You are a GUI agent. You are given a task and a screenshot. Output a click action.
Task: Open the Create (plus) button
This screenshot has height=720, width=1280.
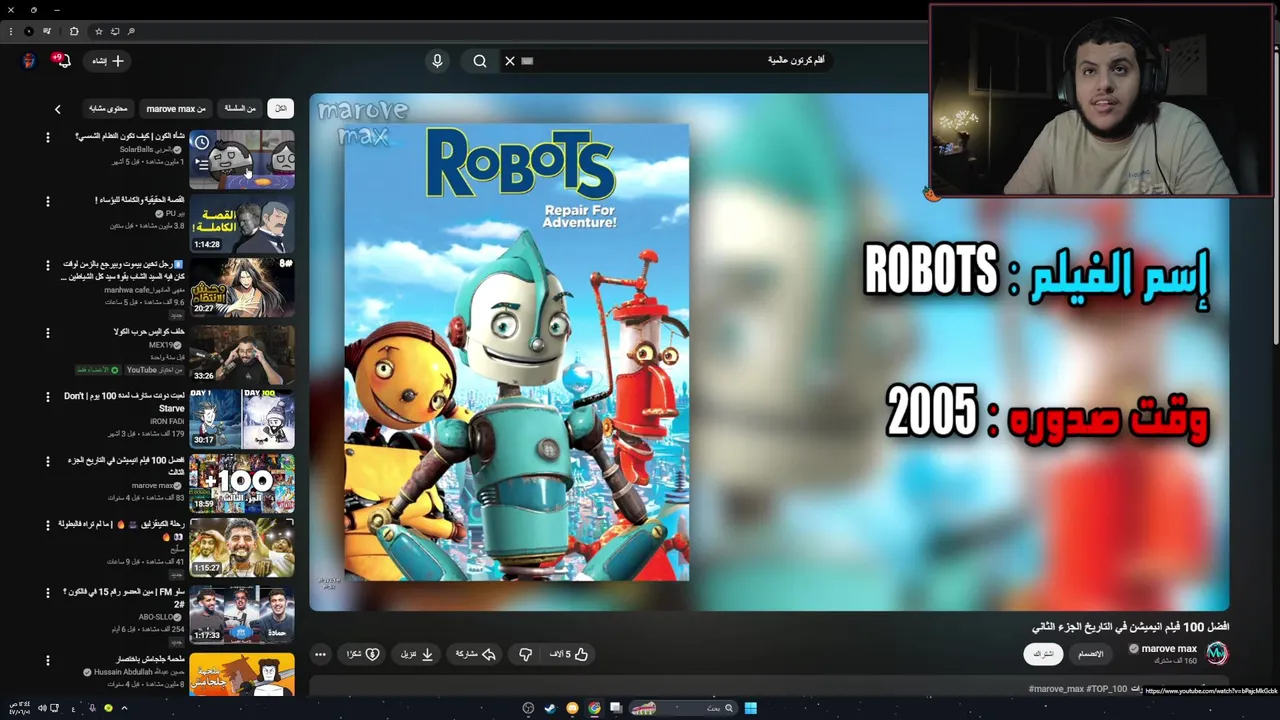pyautogui.click(x=108, y=61)
